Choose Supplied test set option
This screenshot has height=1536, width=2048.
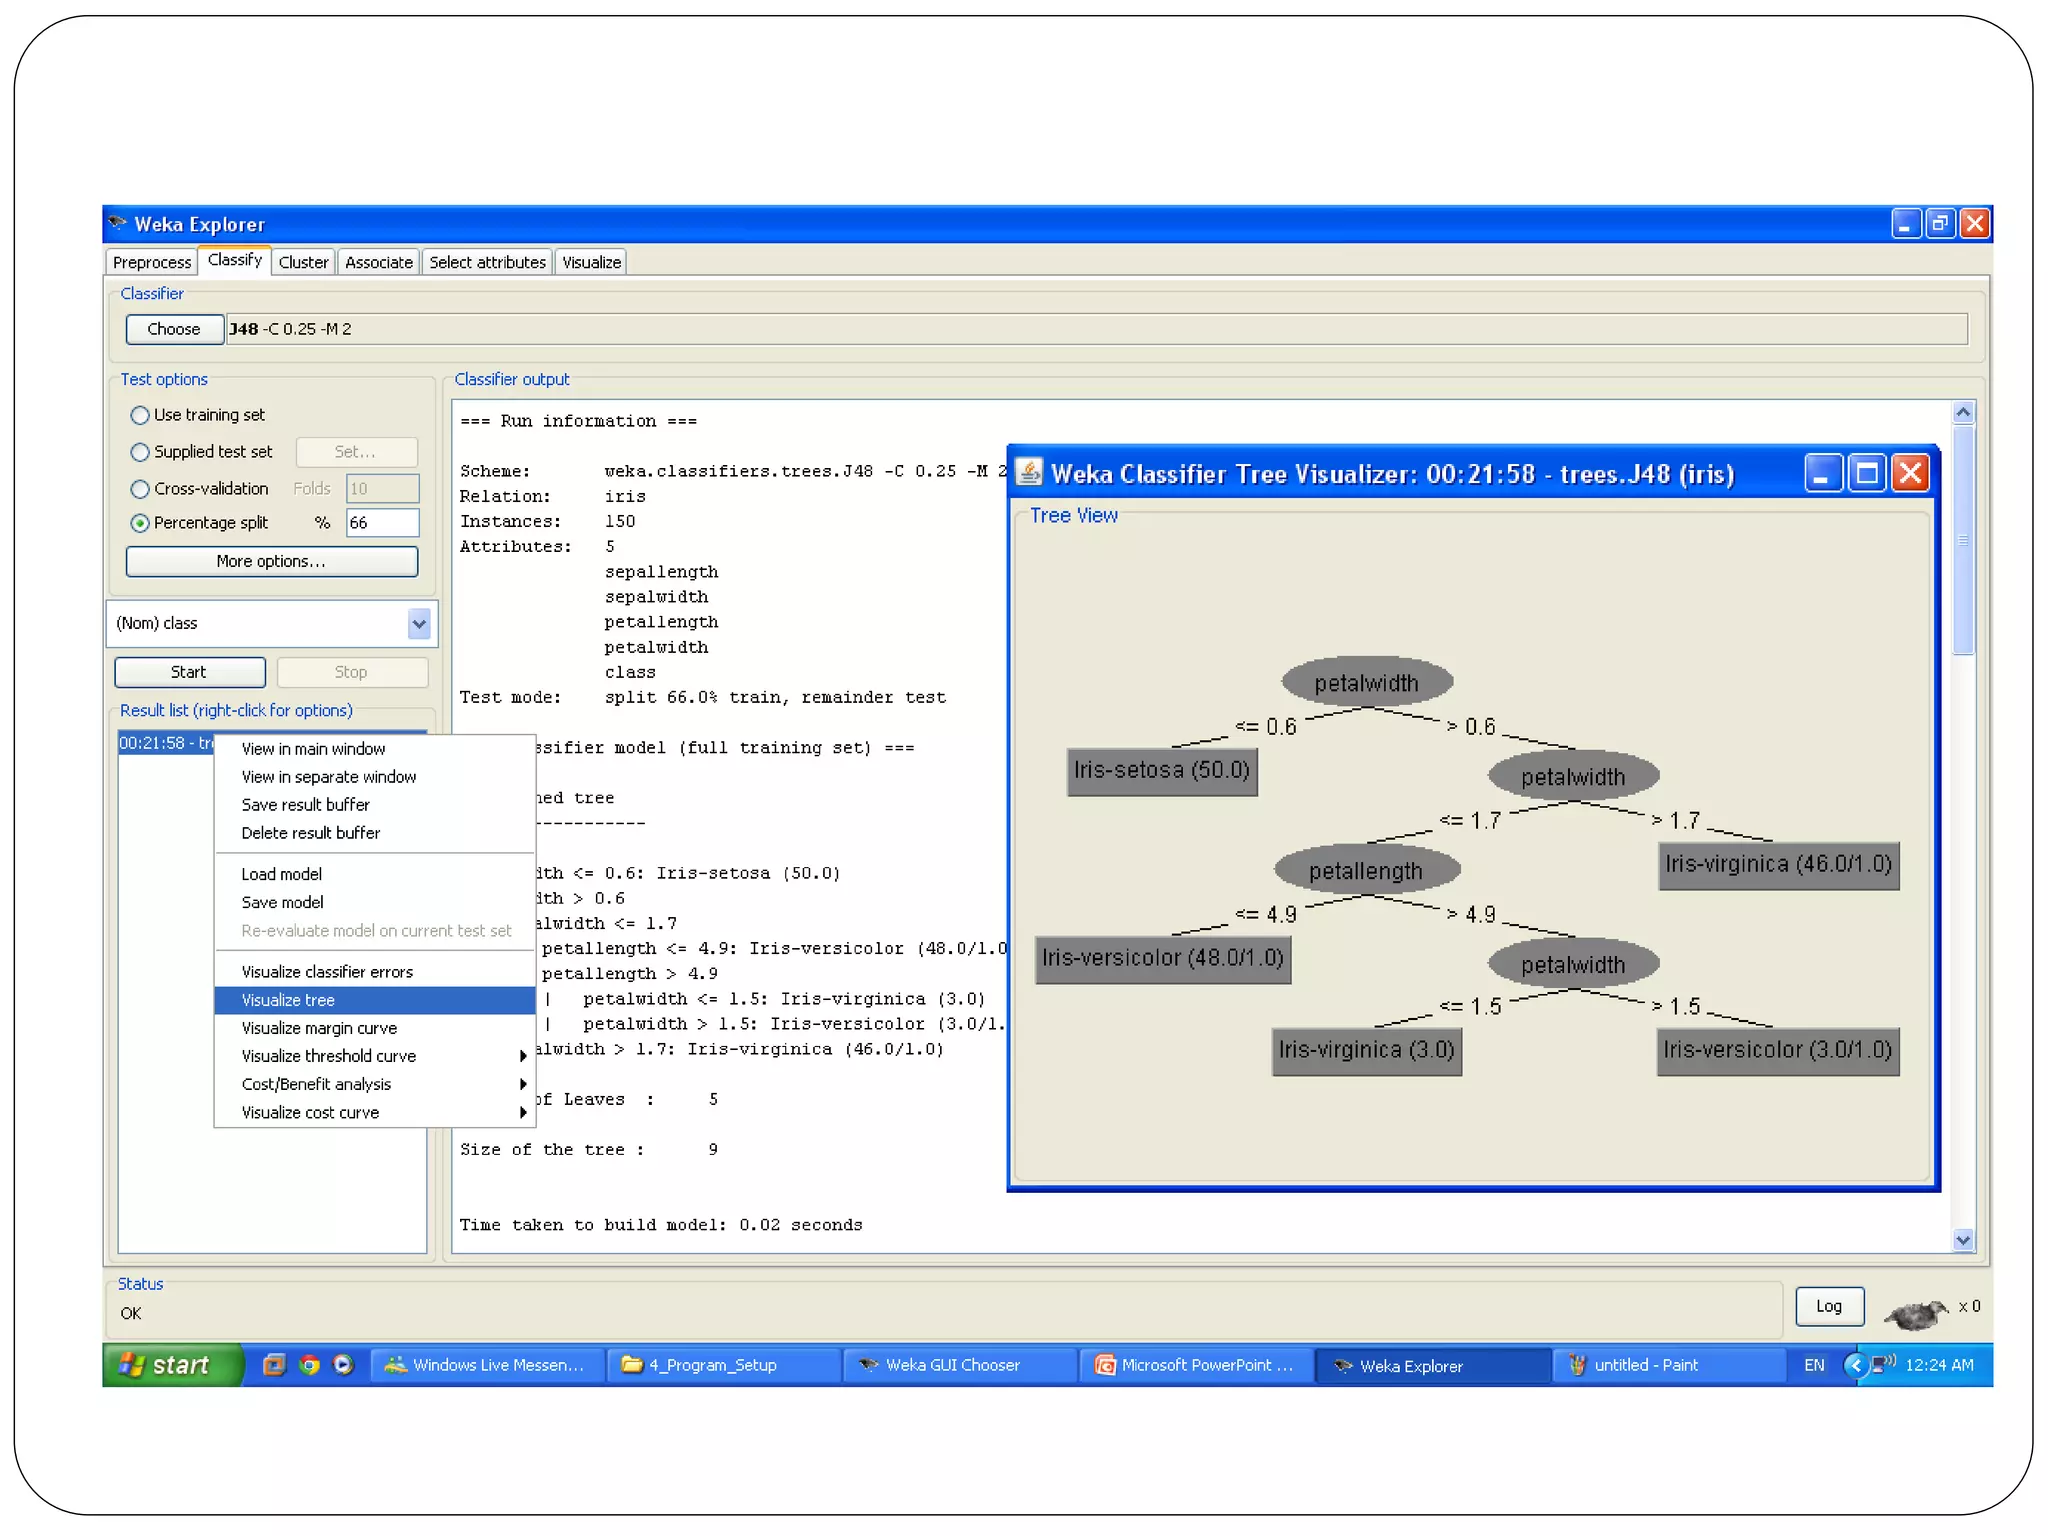point(140,452)
